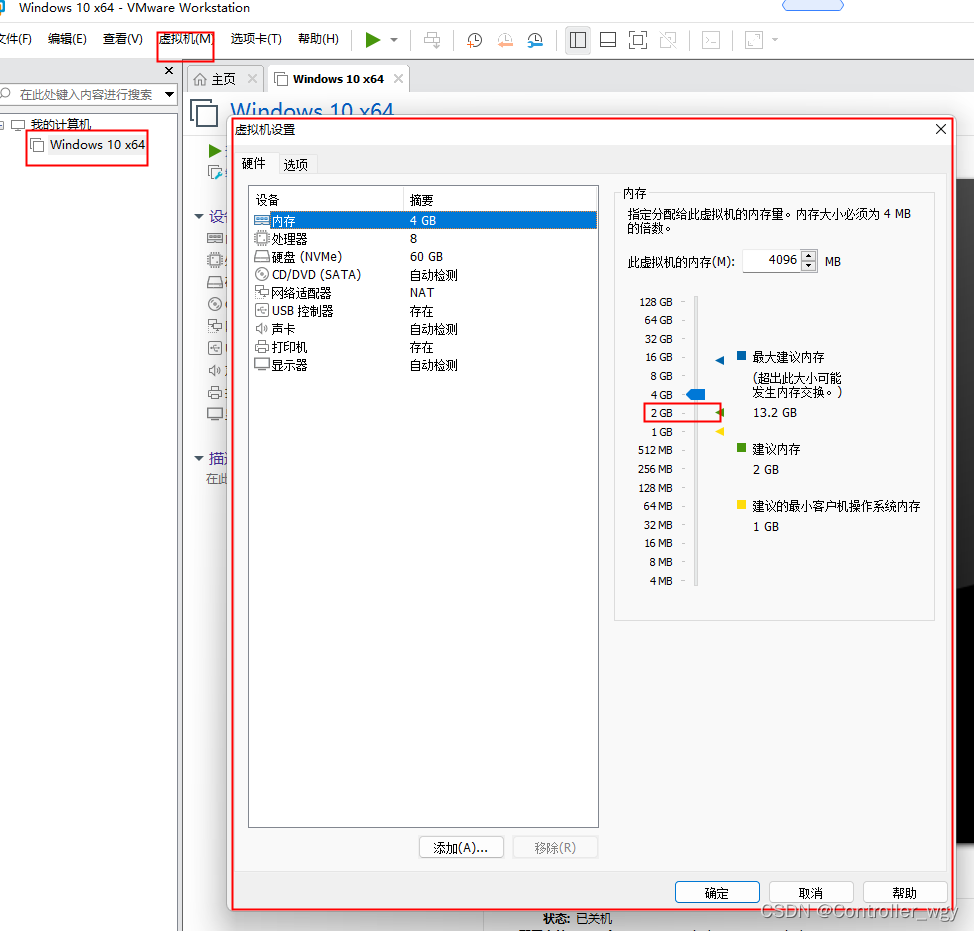Image resolution: width=974 pixels, height=931 pixels.
Task: Open the power options dropdown arrow
Action: pos(394,40)
